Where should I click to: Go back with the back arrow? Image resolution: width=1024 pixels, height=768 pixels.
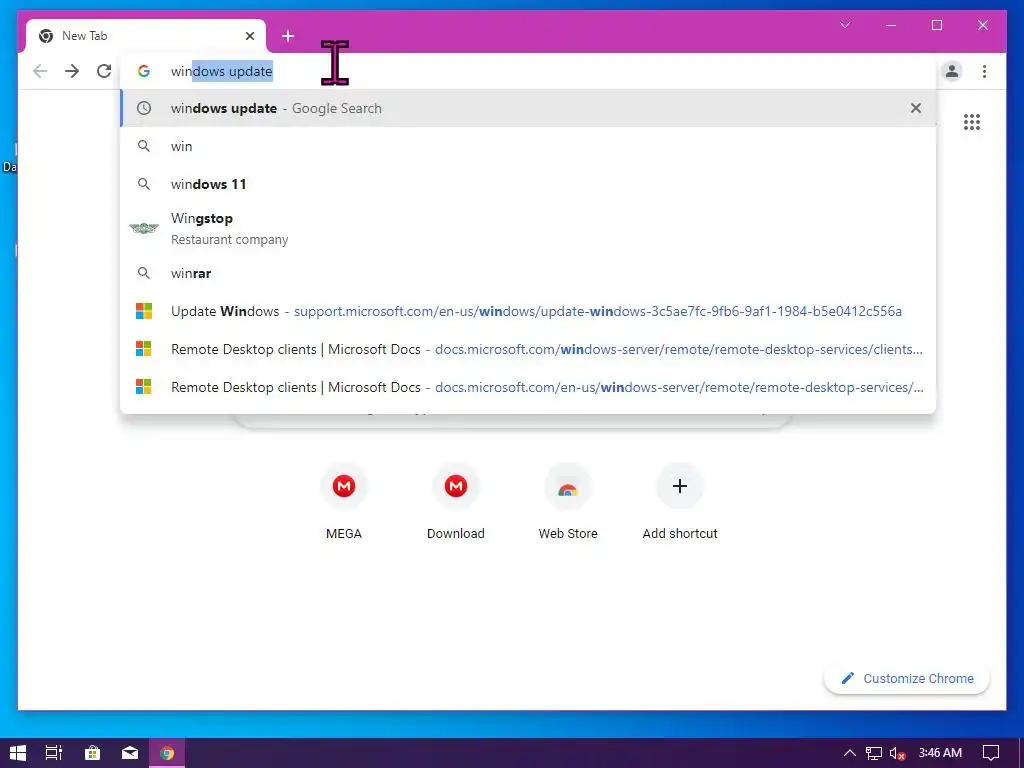tap(40, 71)
